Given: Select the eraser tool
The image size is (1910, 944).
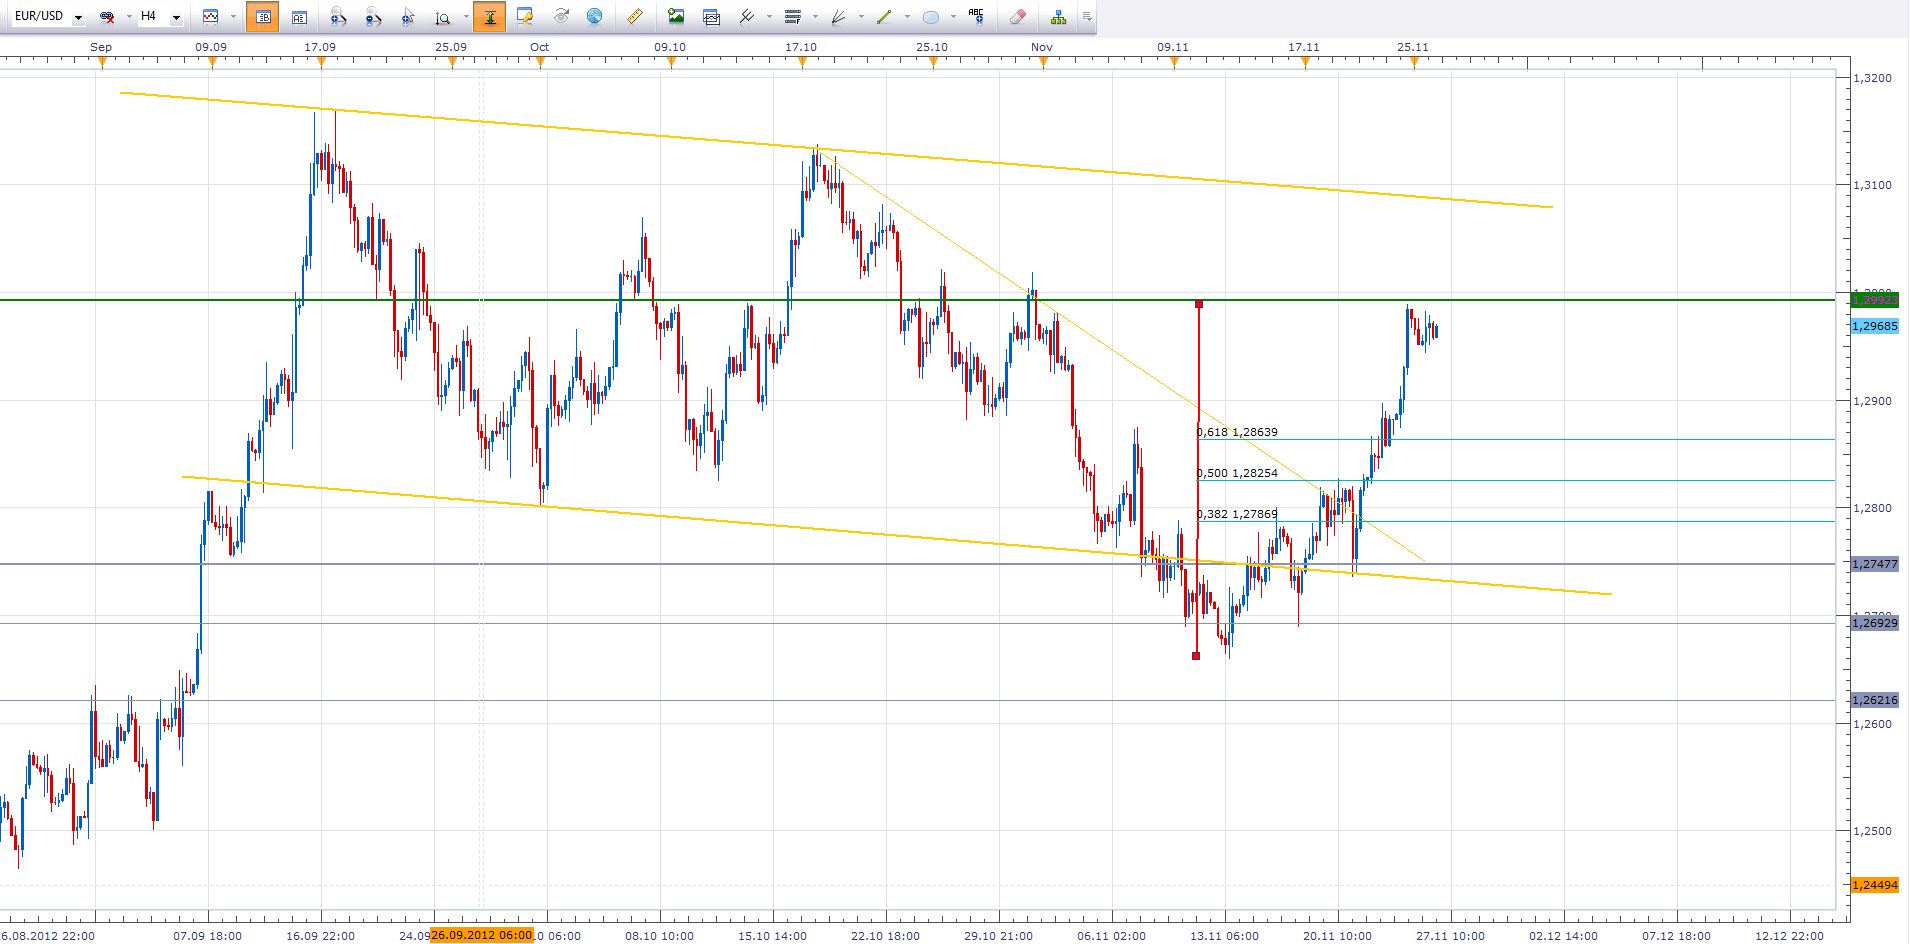Looking at the screenshot, I should (1017, 17).
